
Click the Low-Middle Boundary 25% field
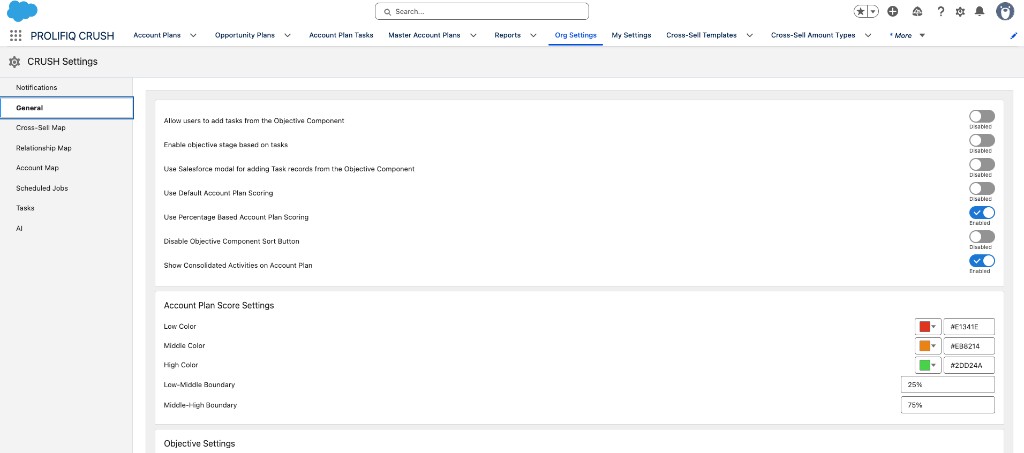pos(948,384)
